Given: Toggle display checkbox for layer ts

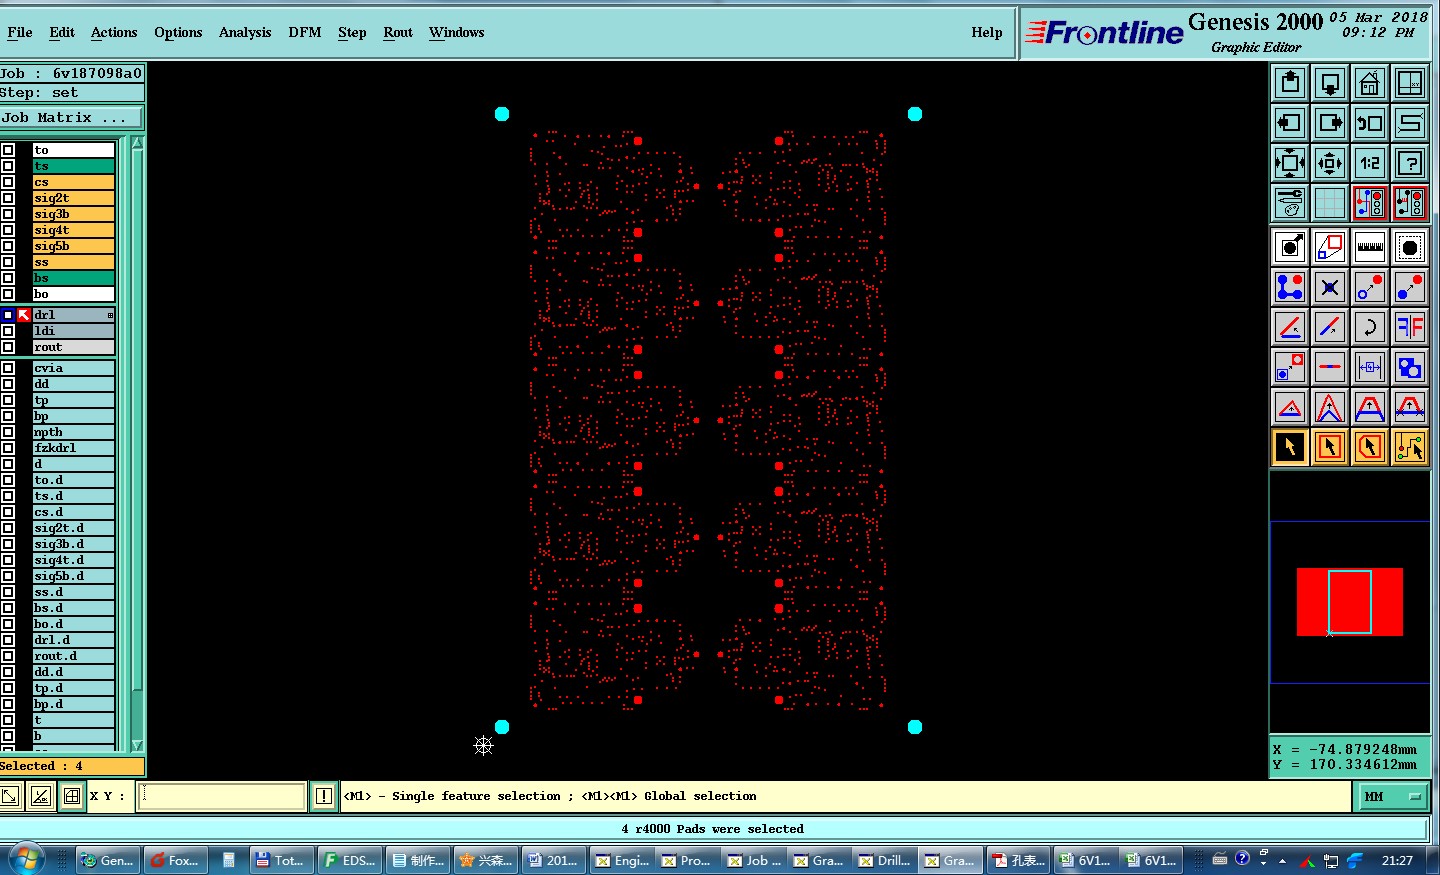Looking at the screenshot, I should [x=8, y=166].
